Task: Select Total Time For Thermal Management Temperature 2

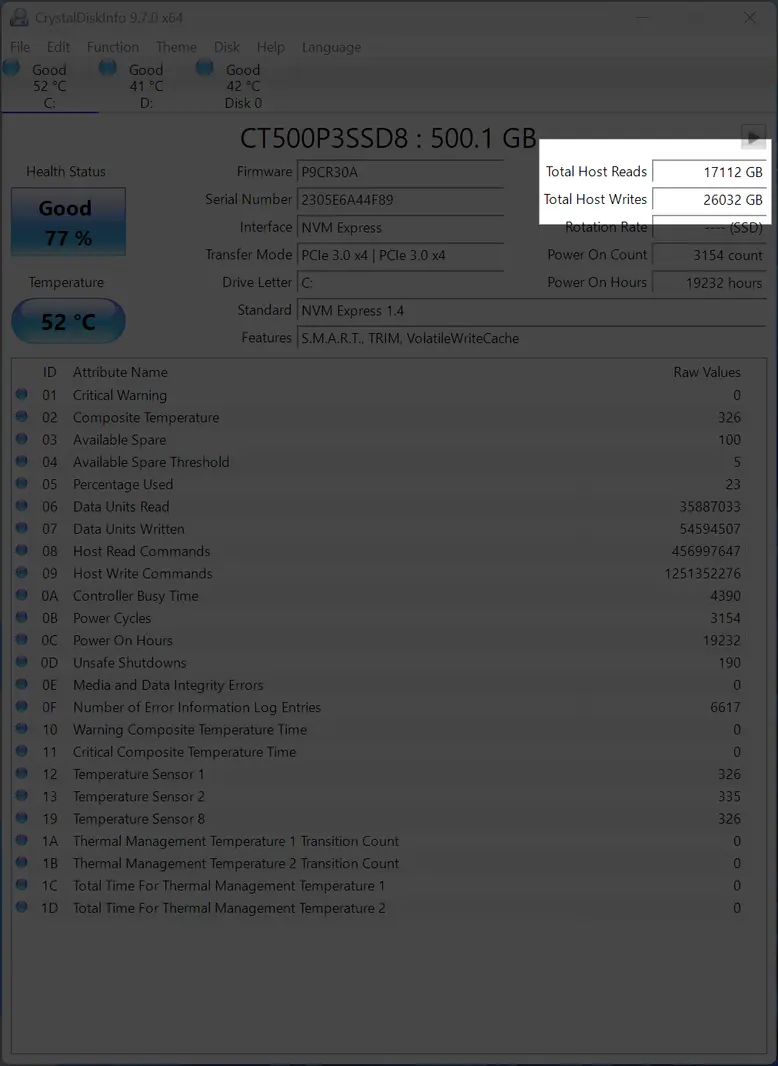Action: (388, 908)
